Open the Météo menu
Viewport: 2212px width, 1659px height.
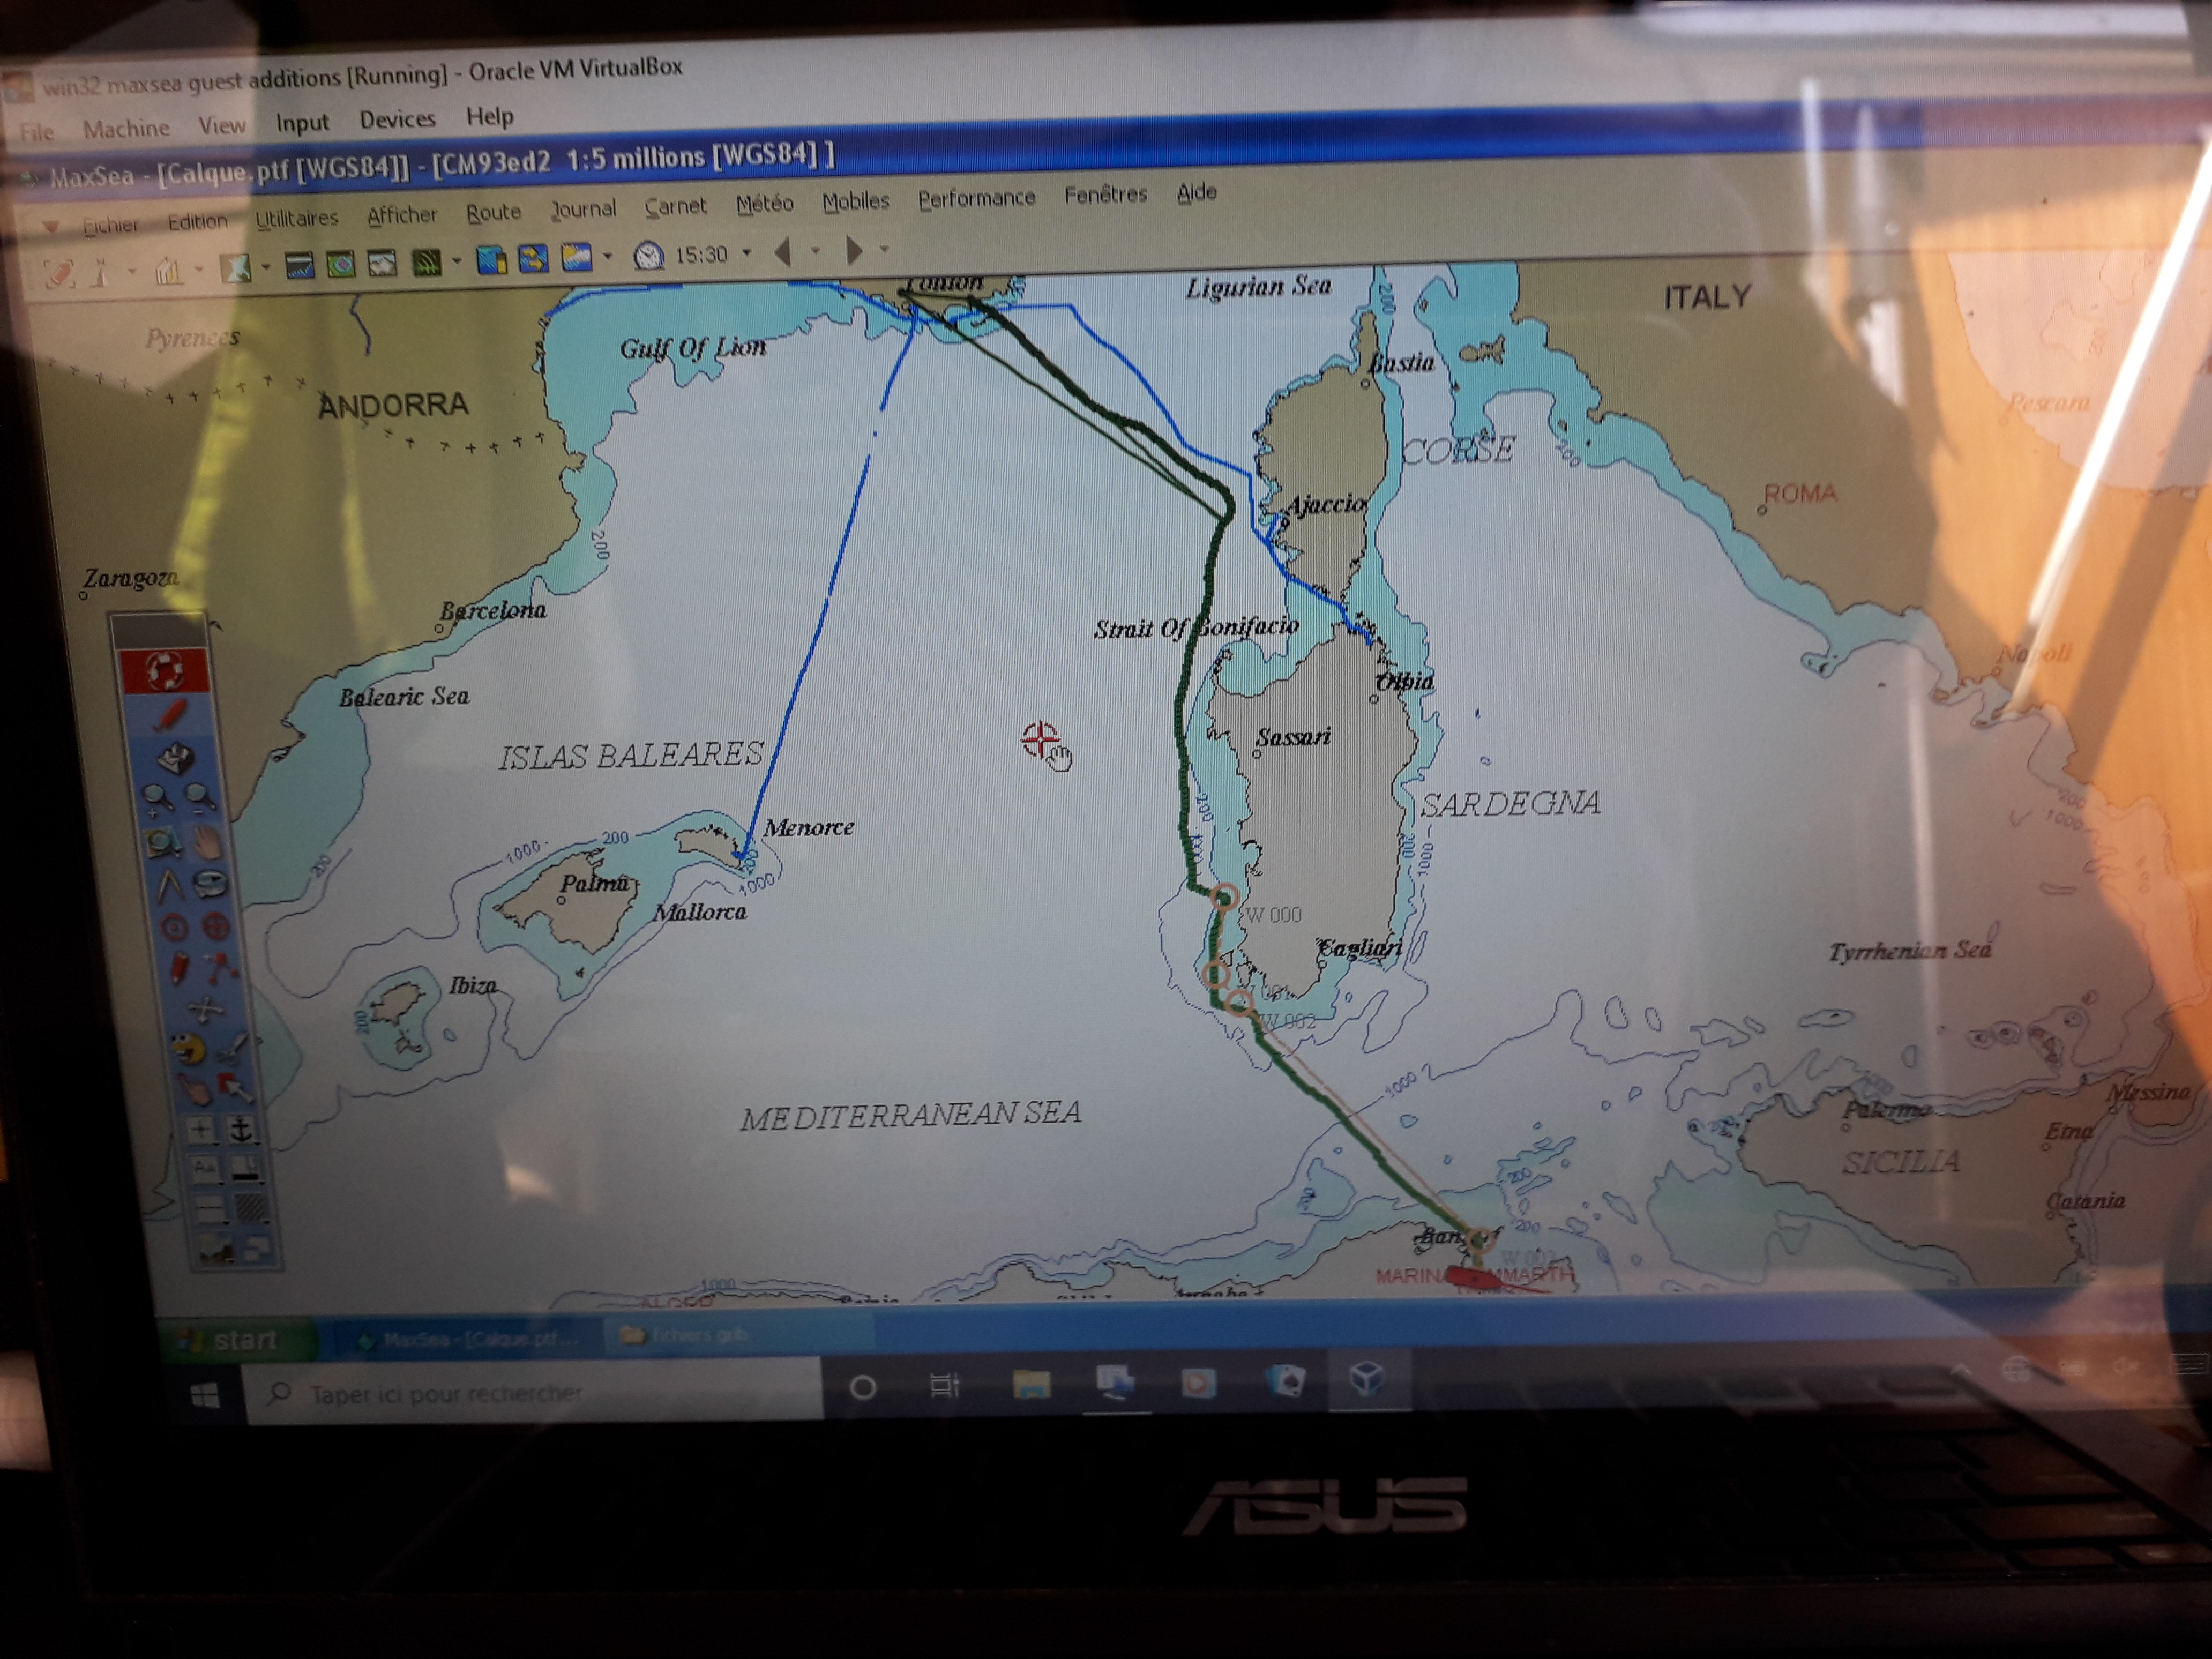[764, 203]
